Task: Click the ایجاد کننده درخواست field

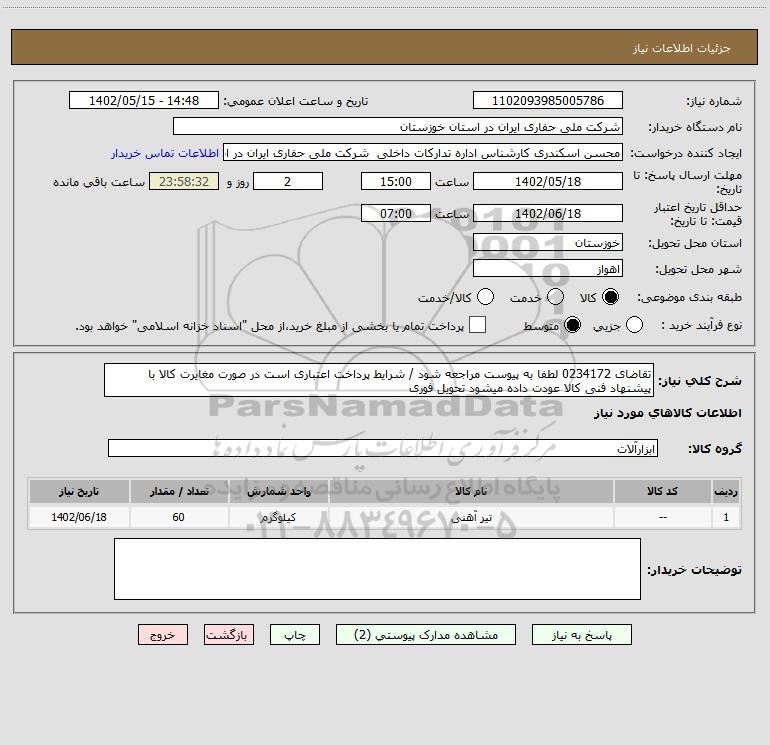Action: (423, 152)
